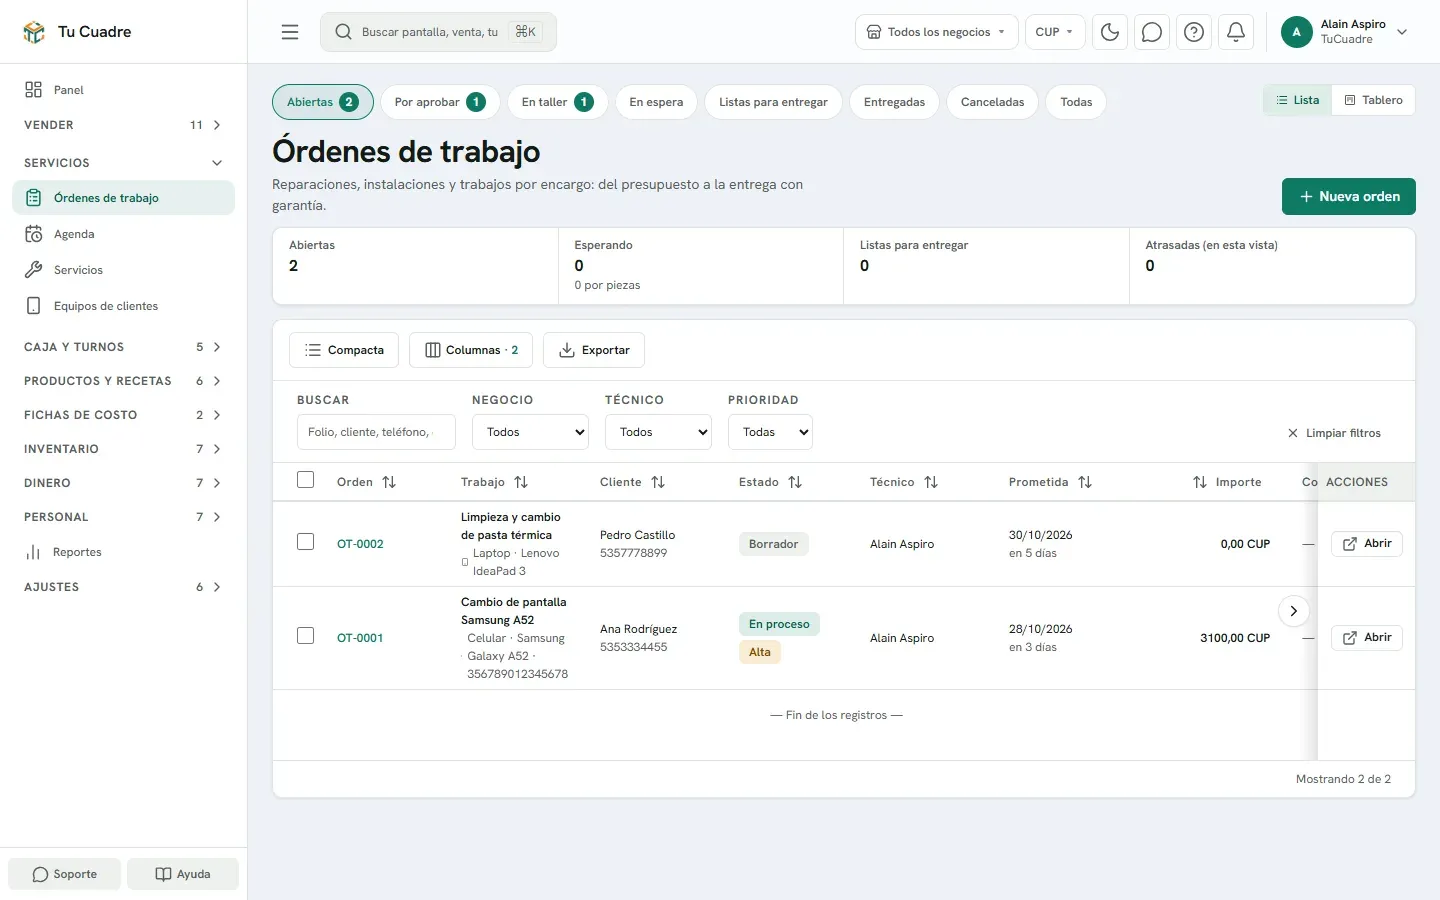The image size is (1440, 900).
Task: Switch to Tablero view
Action: 1373,100
